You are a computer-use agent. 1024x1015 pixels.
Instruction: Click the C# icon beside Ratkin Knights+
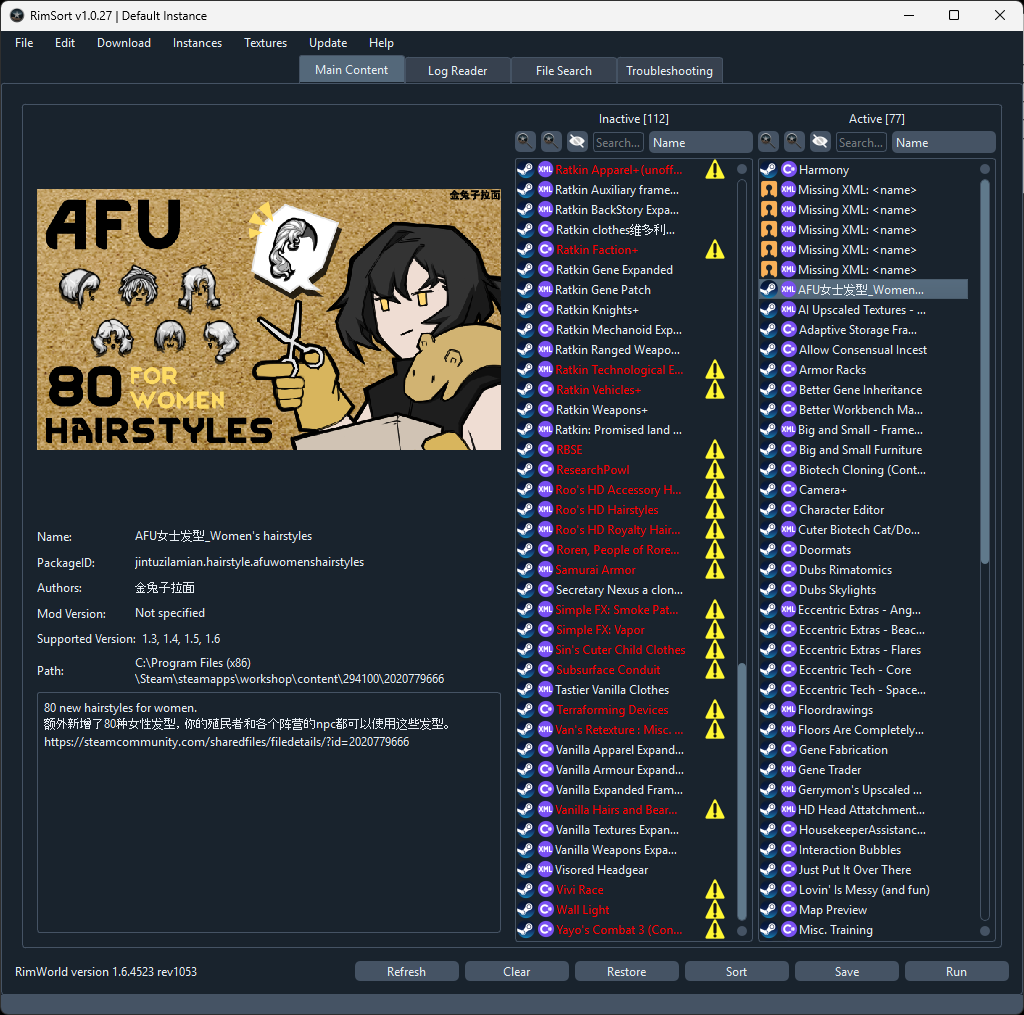tap(545, 310)
